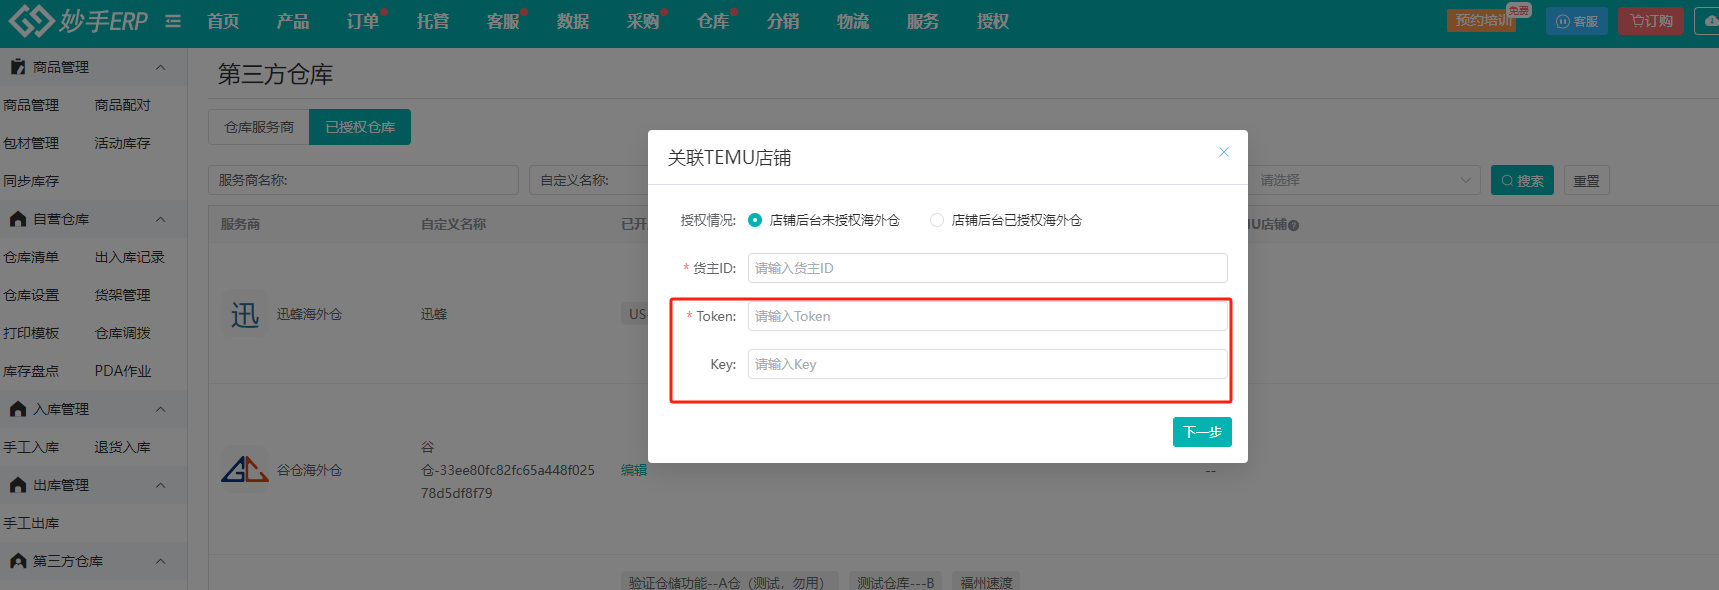The height and width of the screenshot is (590, 1719).
Task: Open the 请选择 dropdown filter
Action: pyautogui.click(x=1364, y=180)
